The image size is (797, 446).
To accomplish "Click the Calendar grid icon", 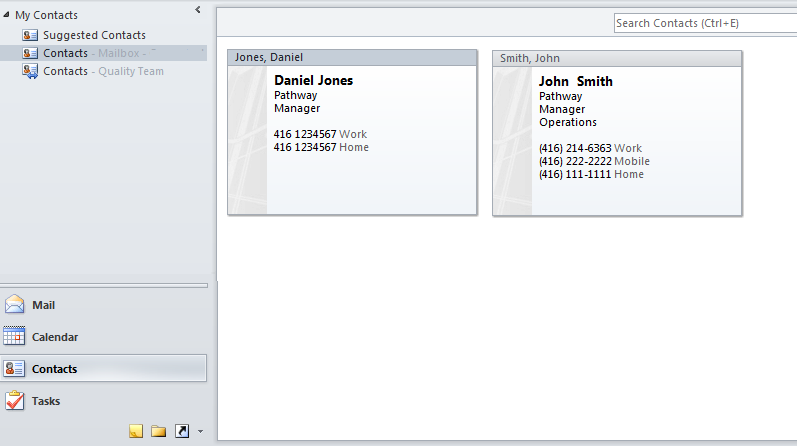I will (x=14, y=336).
